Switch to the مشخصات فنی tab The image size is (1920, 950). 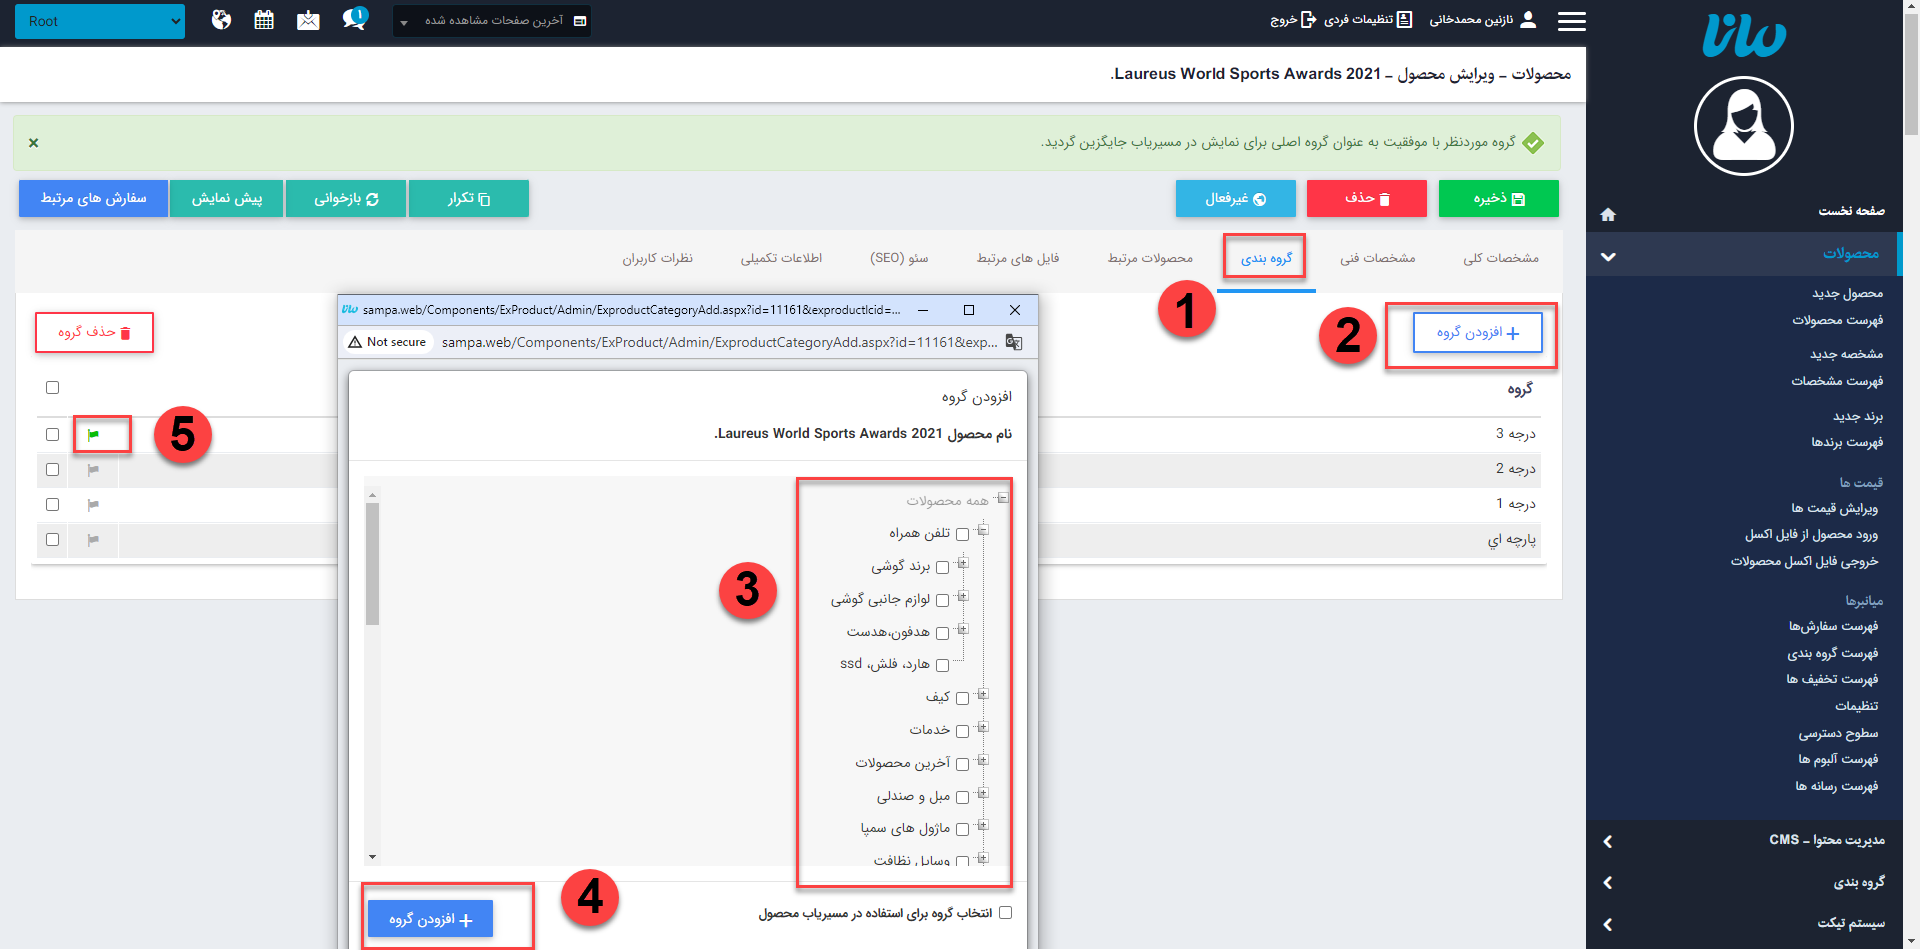1377,258
